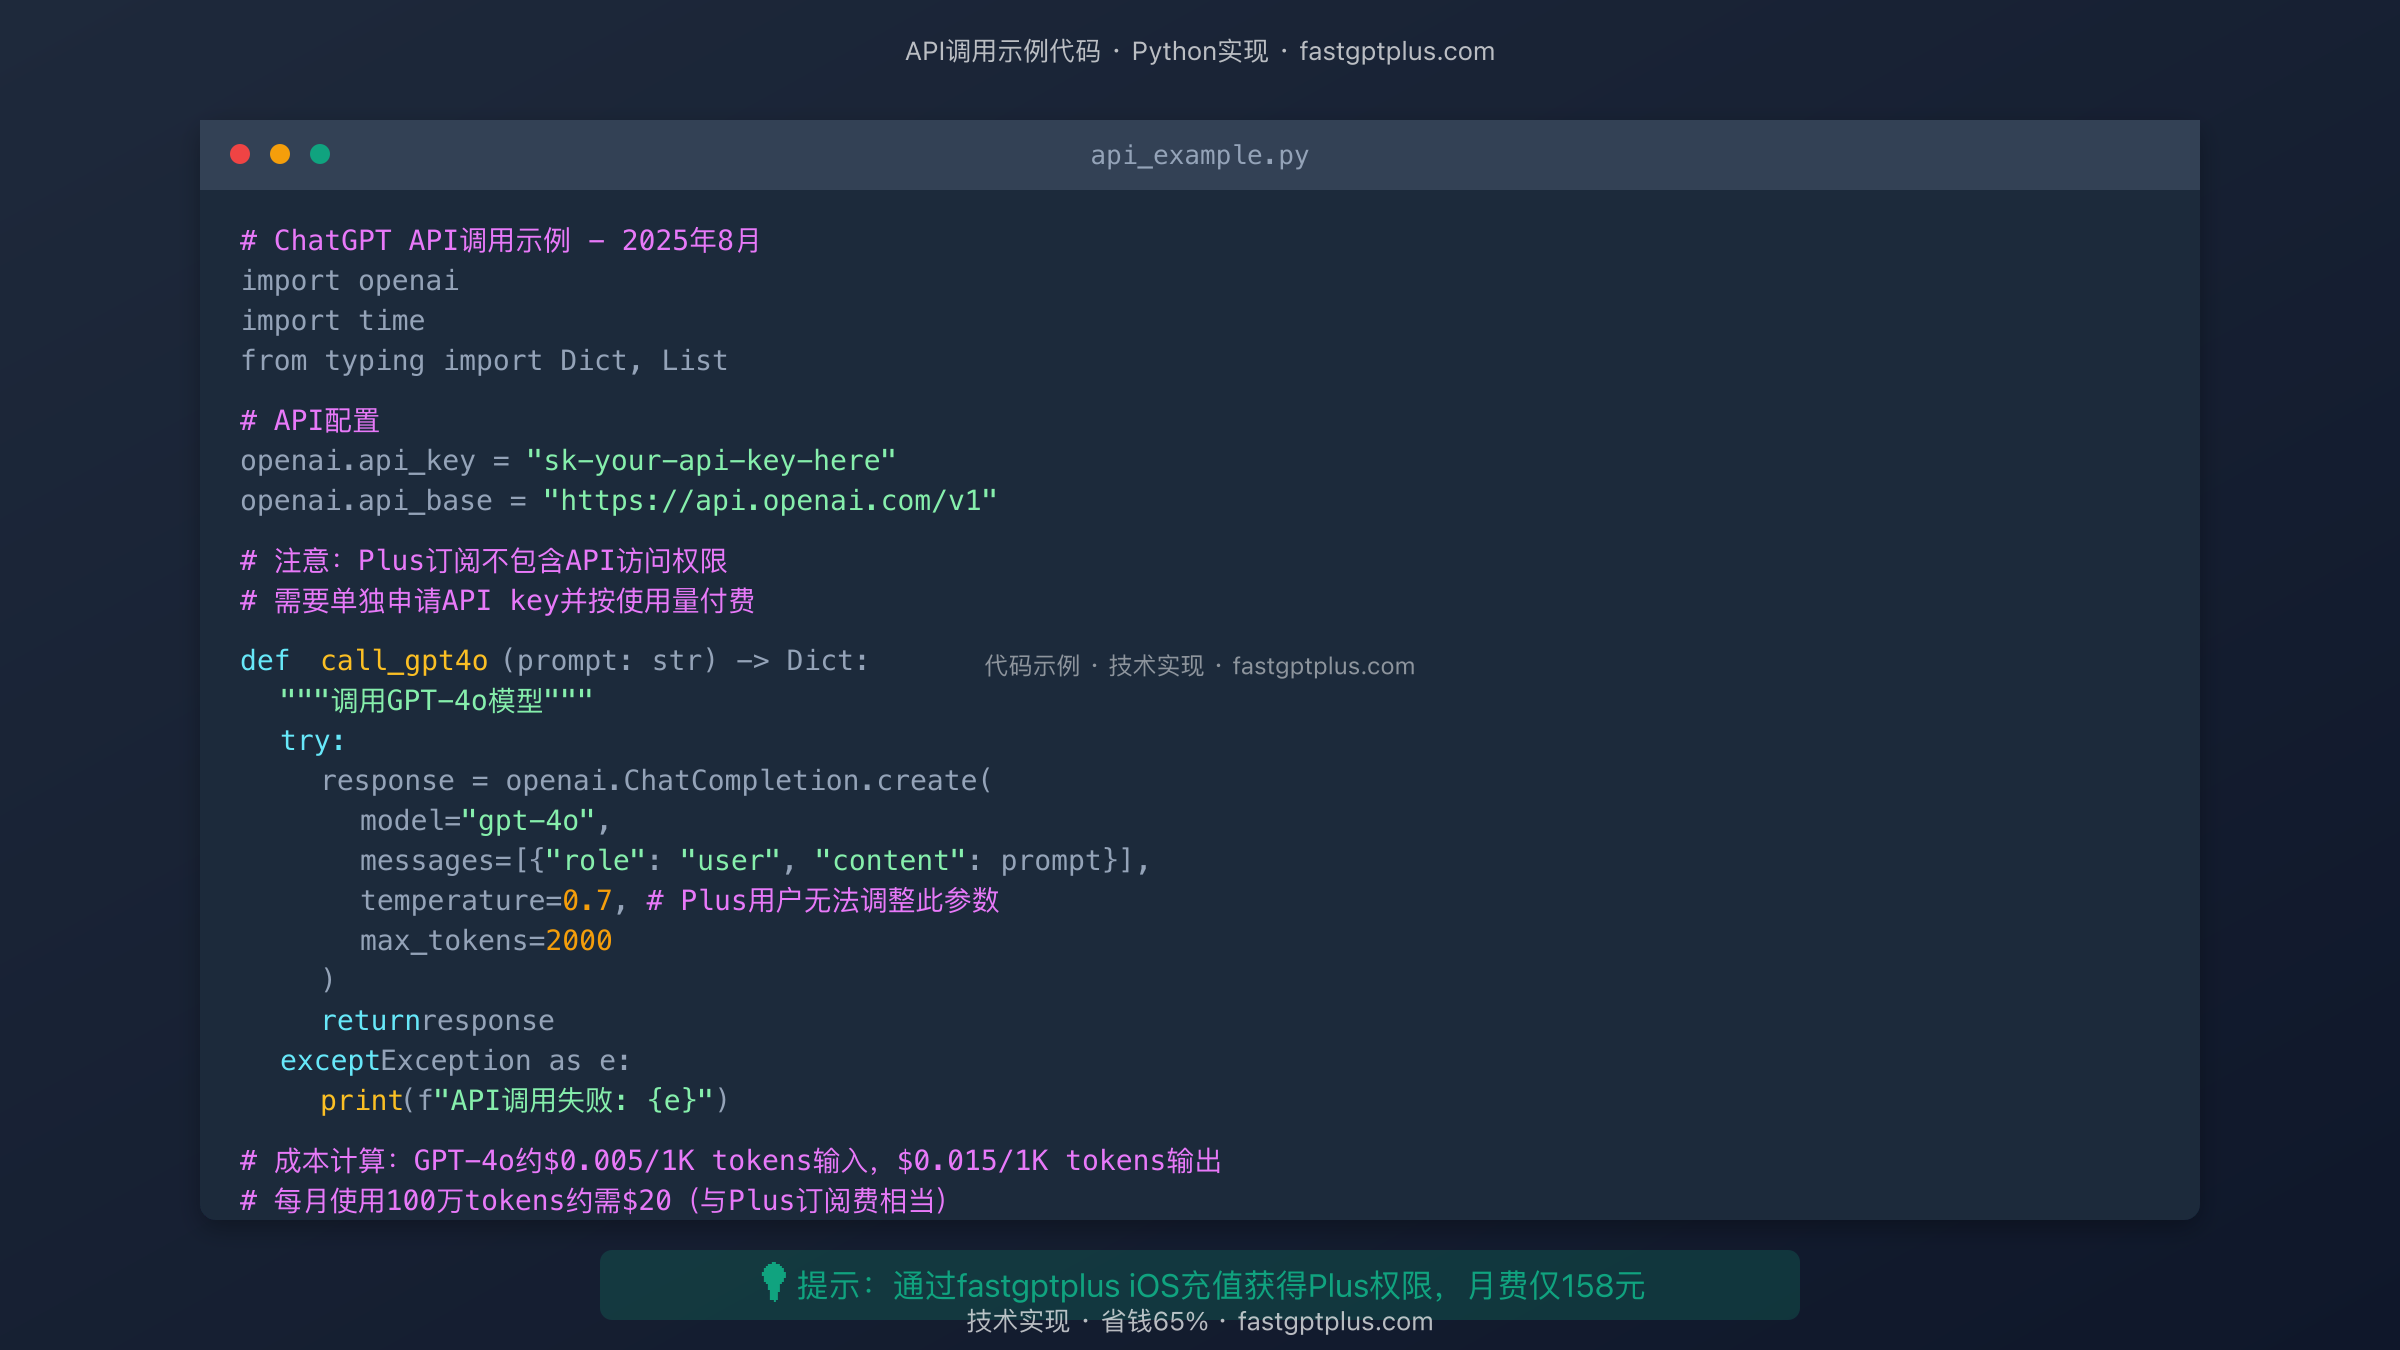Click the URL string "https://api.openai.com/v1"
This screenshot has width=2400, height=1350.
click(770, 501)
